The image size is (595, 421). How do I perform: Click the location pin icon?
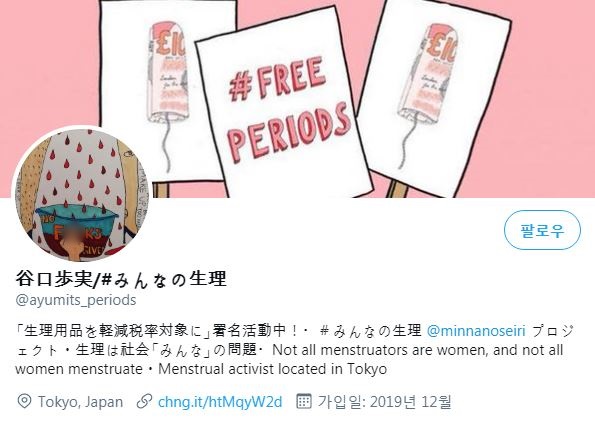[x=25, y=401]
